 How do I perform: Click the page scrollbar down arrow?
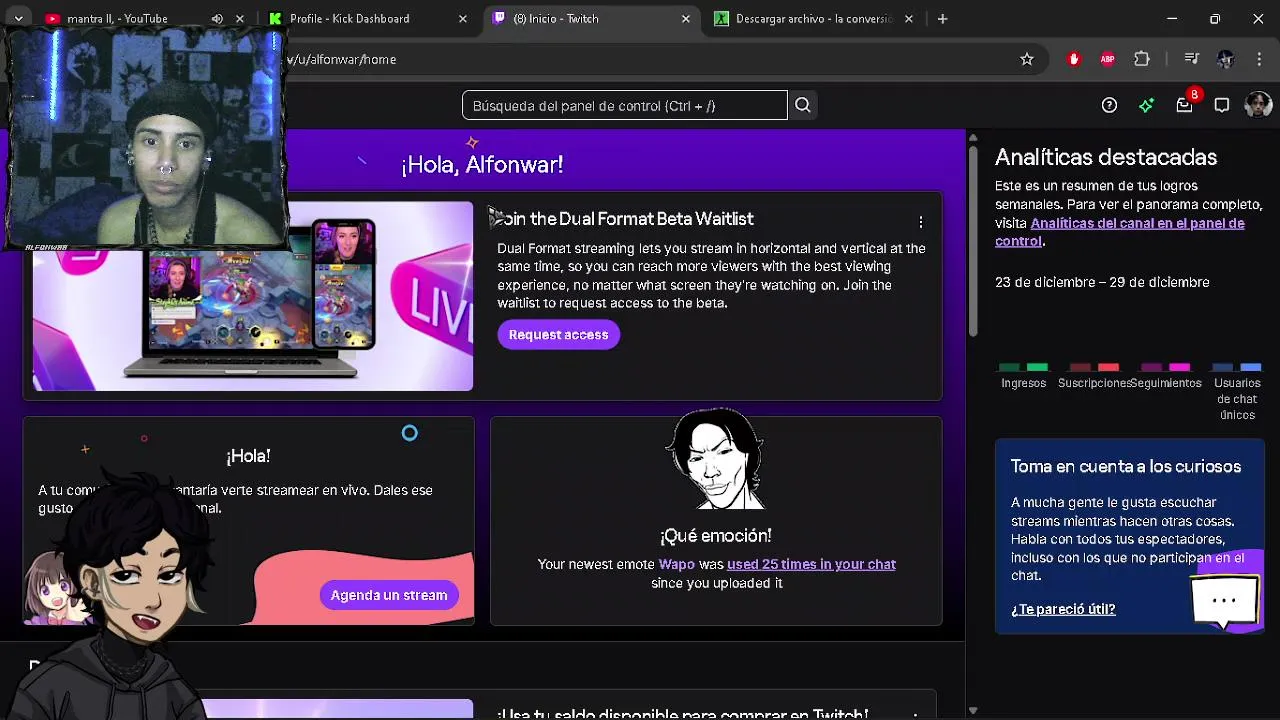pos(973,710)
